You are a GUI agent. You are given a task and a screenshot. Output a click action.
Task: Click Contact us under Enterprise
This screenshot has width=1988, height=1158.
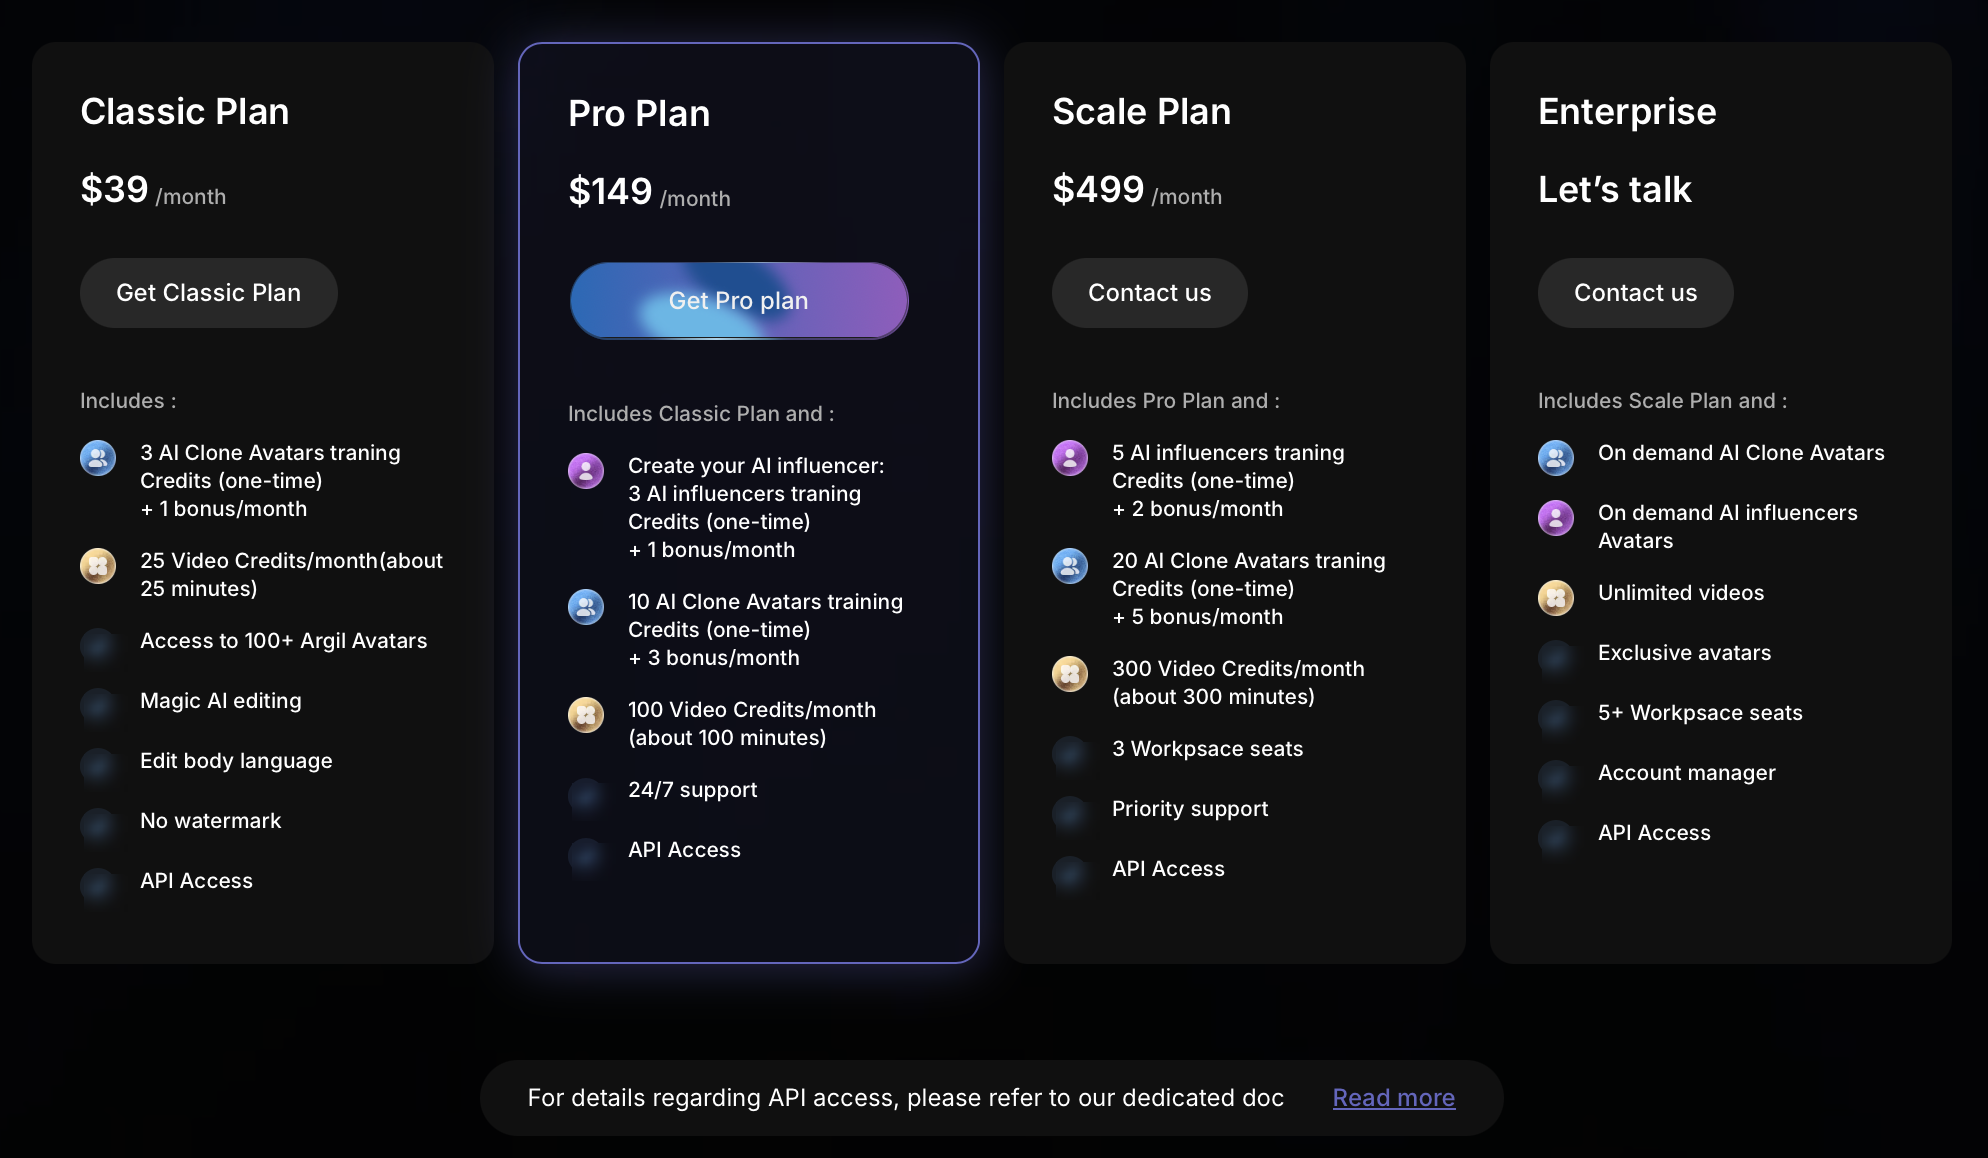(1635, 293)
